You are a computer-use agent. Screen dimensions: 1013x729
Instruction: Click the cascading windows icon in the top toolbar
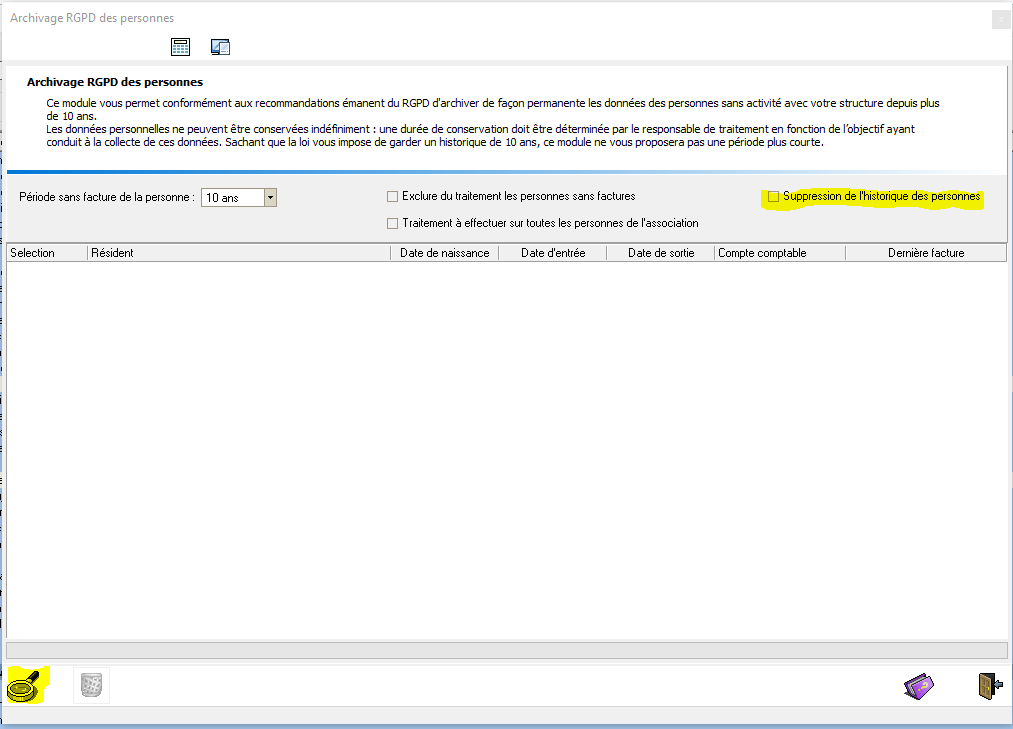tap(220, 47)
